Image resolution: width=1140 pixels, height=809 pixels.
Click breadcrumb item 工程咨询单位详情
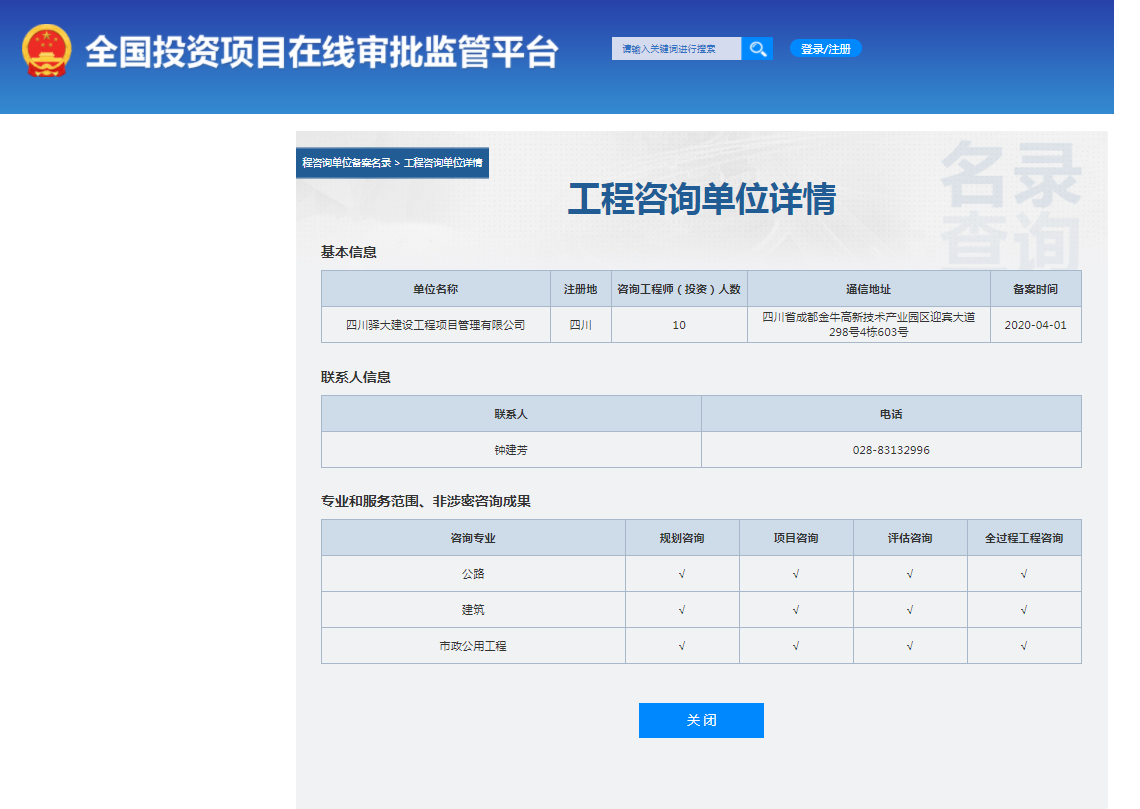(x=445, y=161)
